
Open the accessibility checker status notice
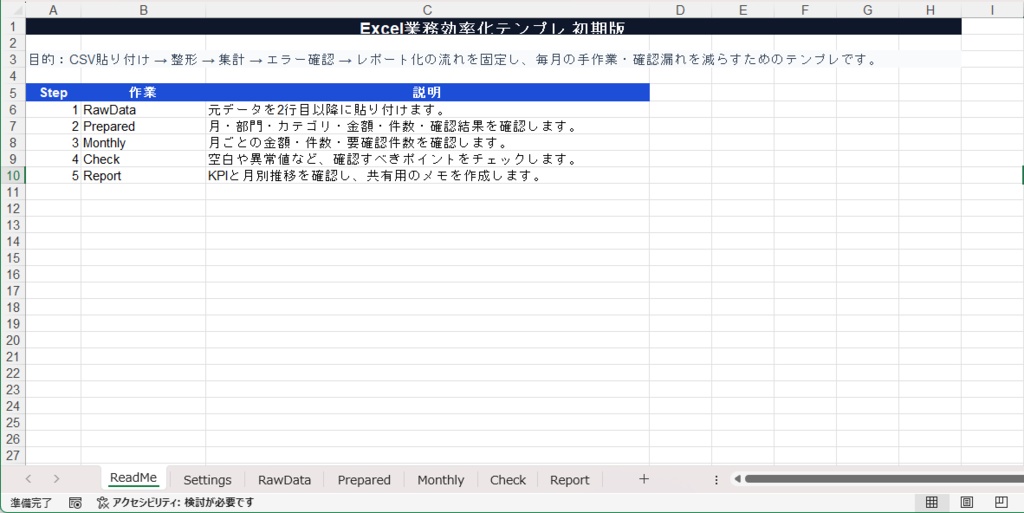point(175,503)
